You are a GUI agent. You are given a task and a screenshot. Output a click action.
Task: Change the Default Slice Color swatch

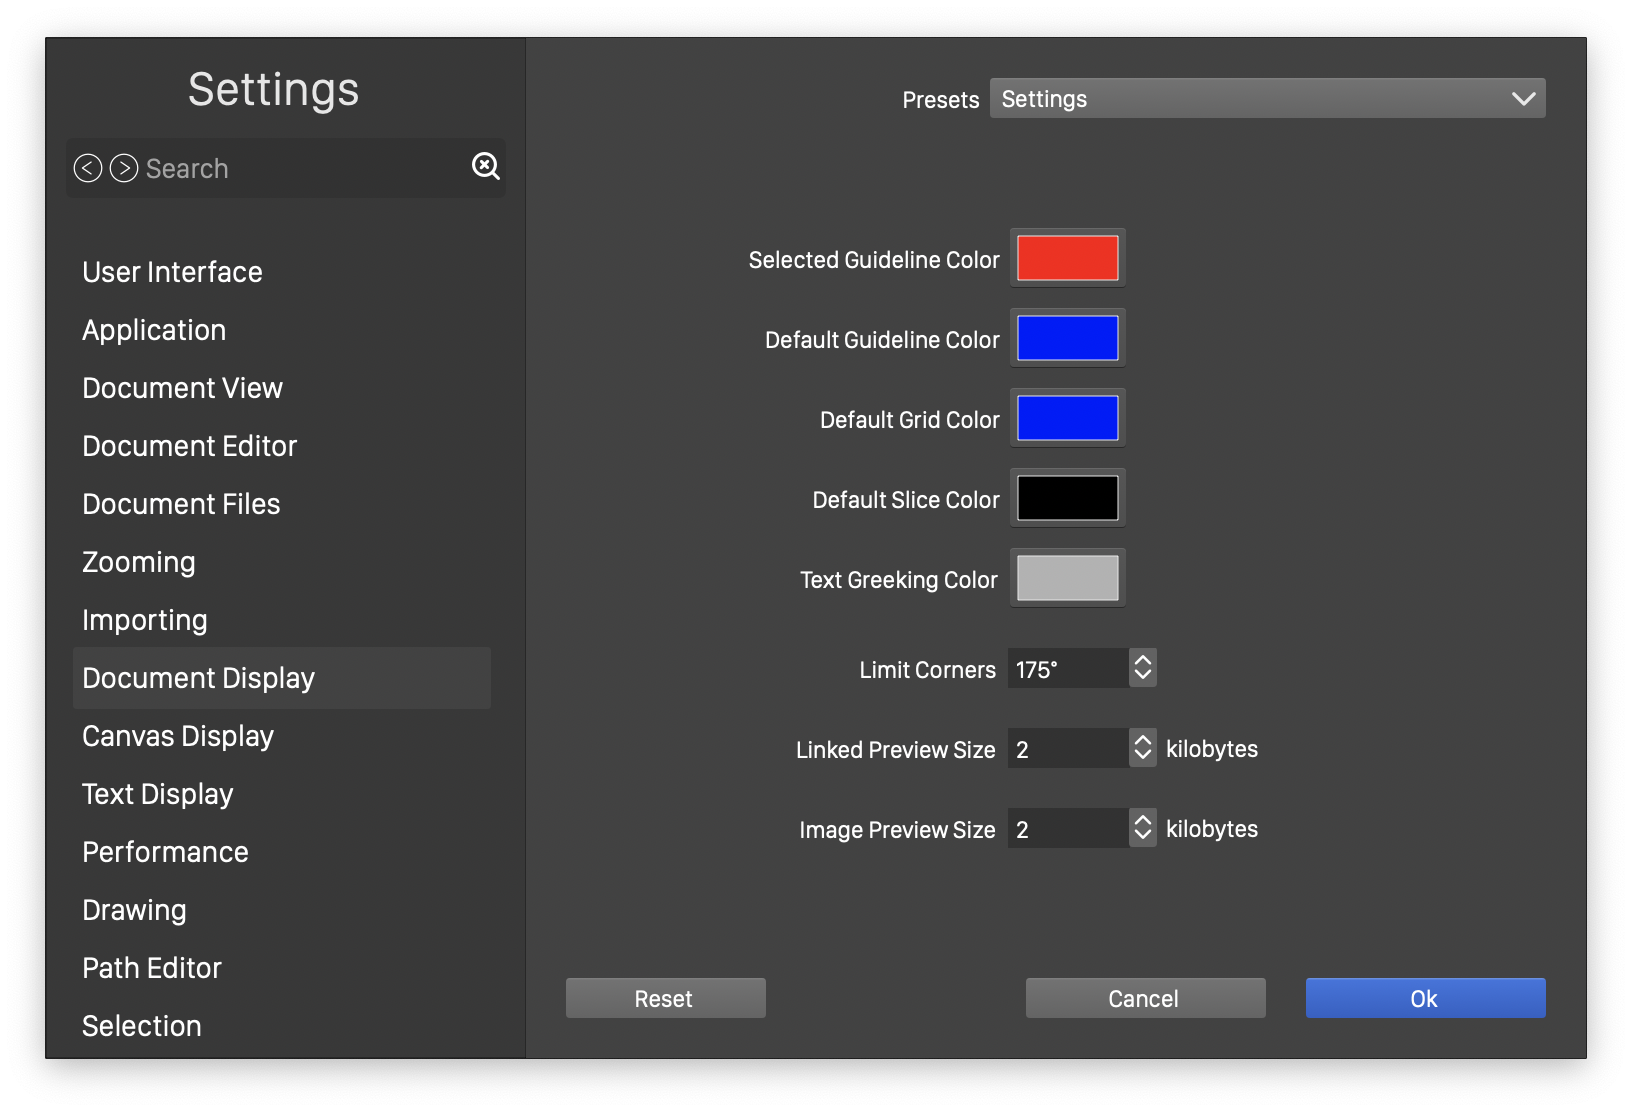(x=1068, y=498)
